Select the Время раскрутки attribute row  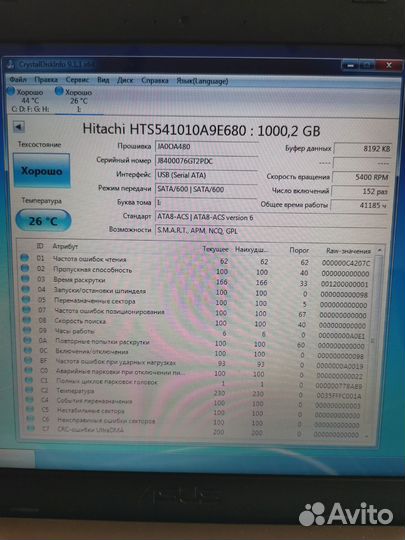195,281
